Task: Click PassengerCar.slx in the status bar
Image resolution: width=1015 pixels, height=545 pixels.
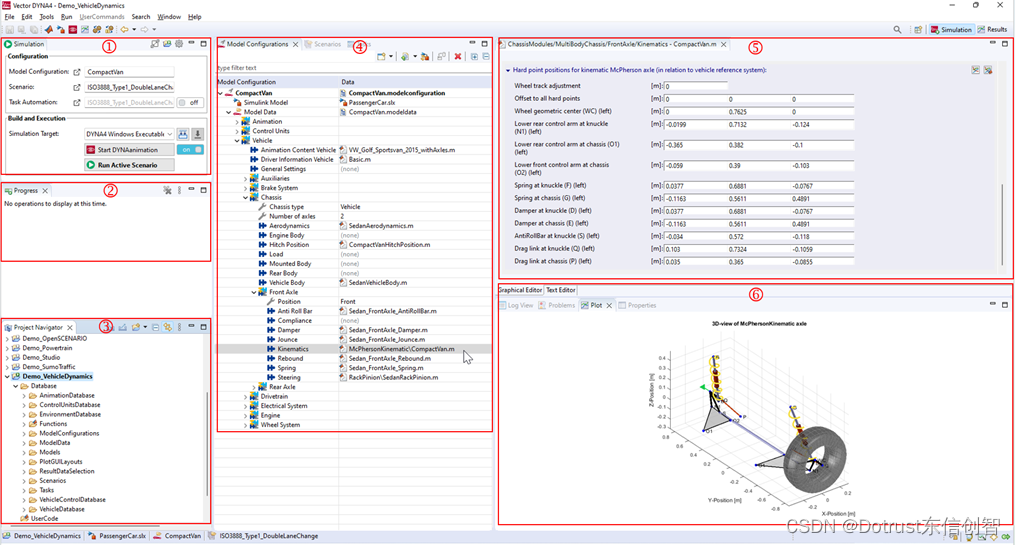Action: [x=117, y=536]
